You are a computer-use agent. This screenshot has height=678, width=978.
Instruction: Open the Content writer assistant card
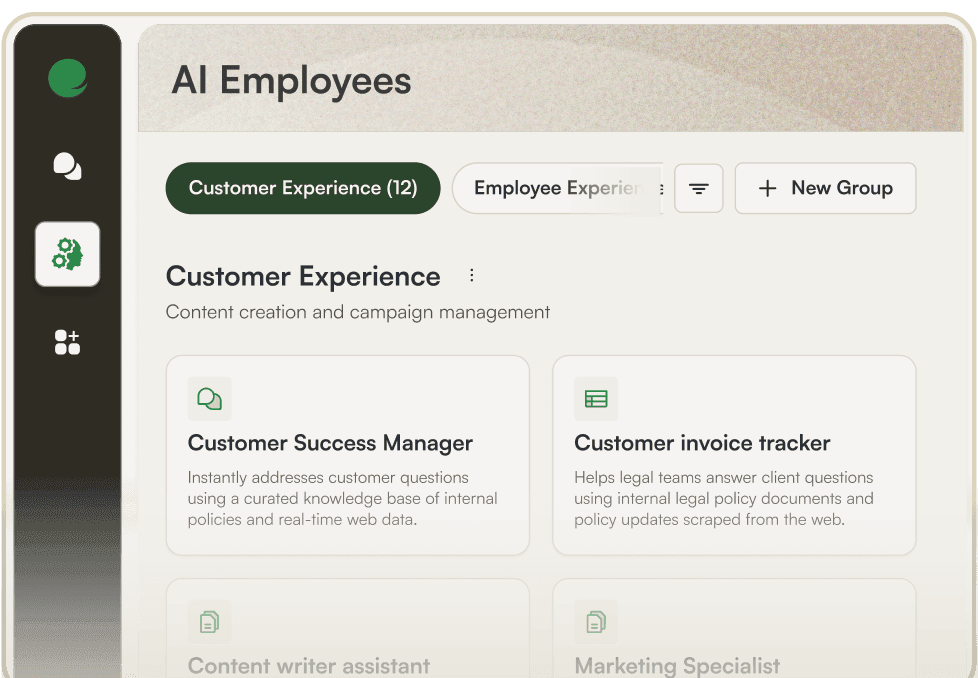tap(348, 629)
